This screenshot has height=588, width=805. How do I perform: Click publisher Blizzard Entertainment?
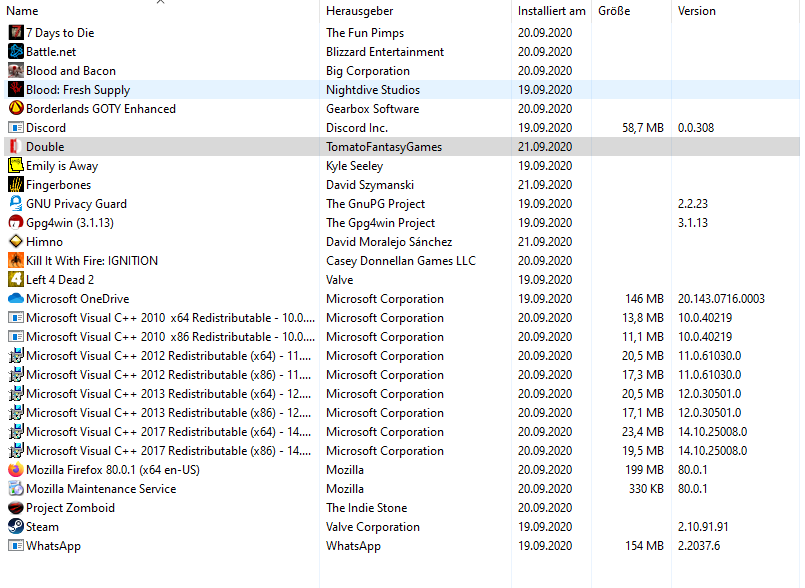385,52
